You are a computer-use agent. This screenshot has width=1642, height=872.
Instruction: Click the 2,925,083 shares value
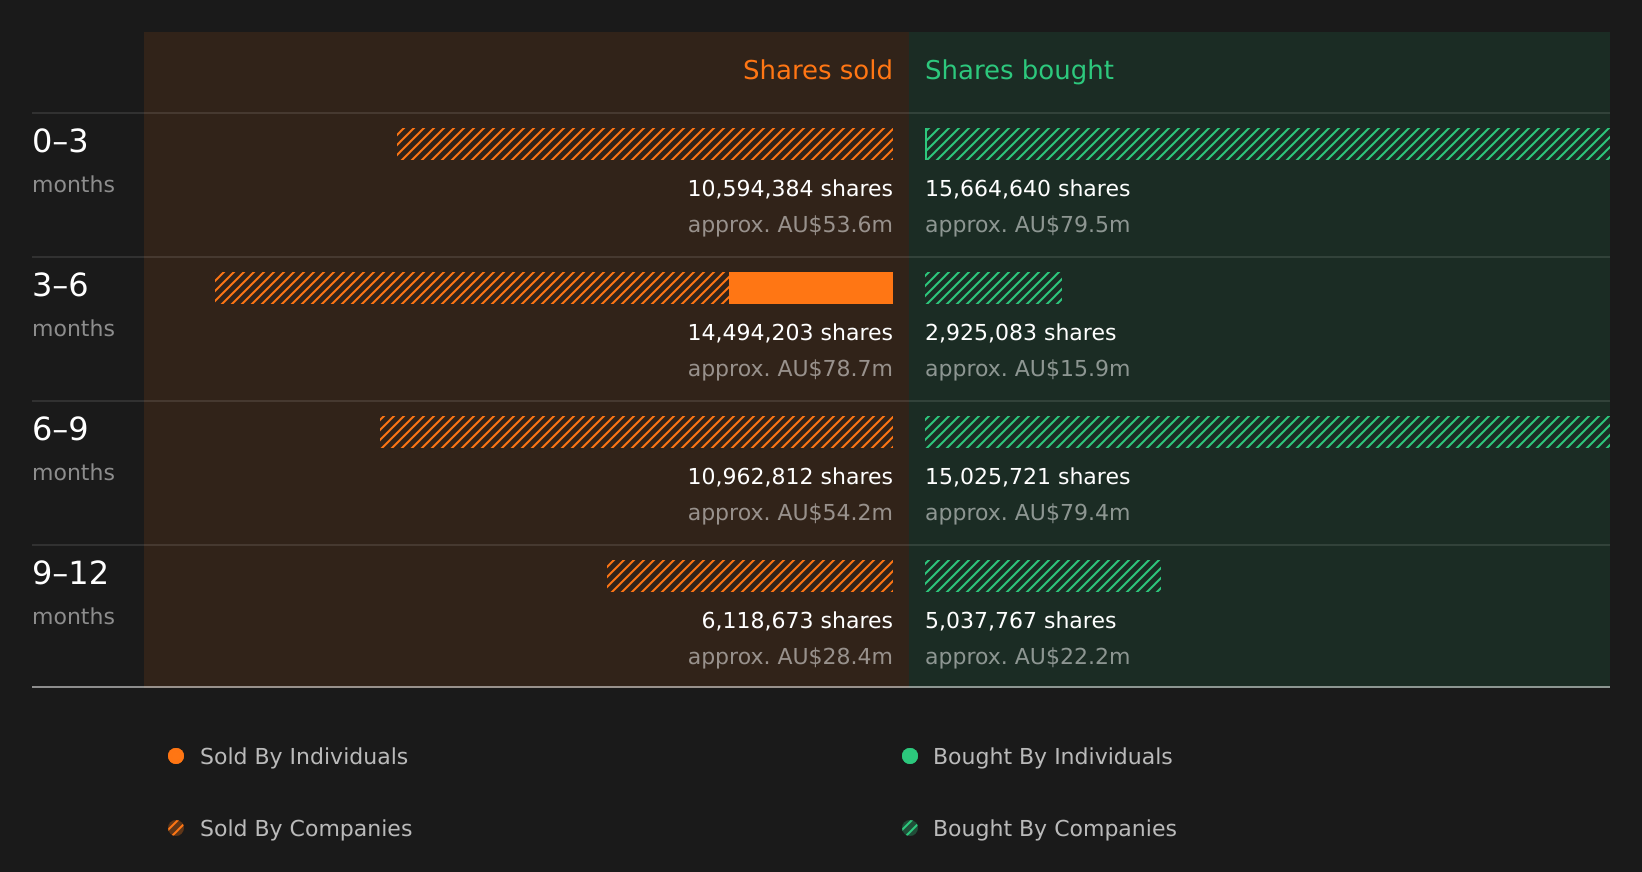pyautogui.click(x=1020, y=333)
